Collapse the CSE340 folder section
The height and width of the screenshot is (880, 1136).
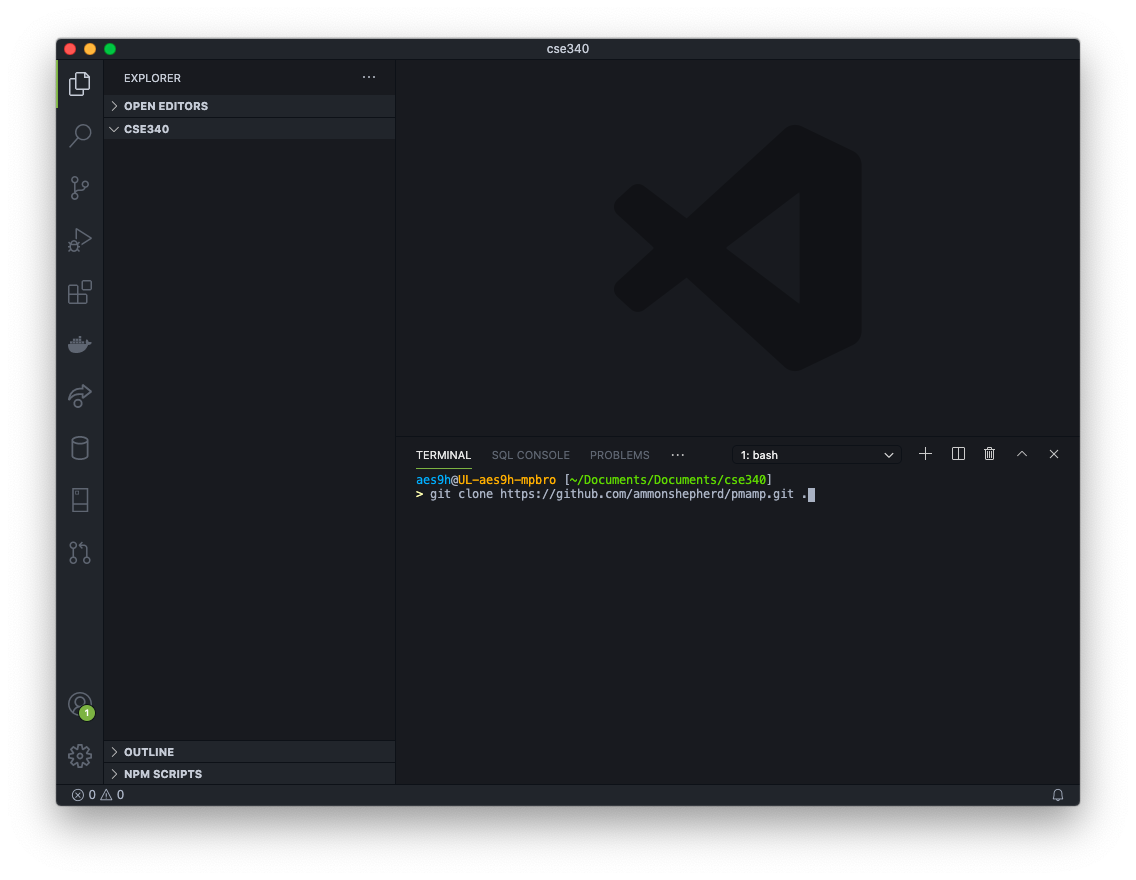pyautogui.click(x=249, y=129)
